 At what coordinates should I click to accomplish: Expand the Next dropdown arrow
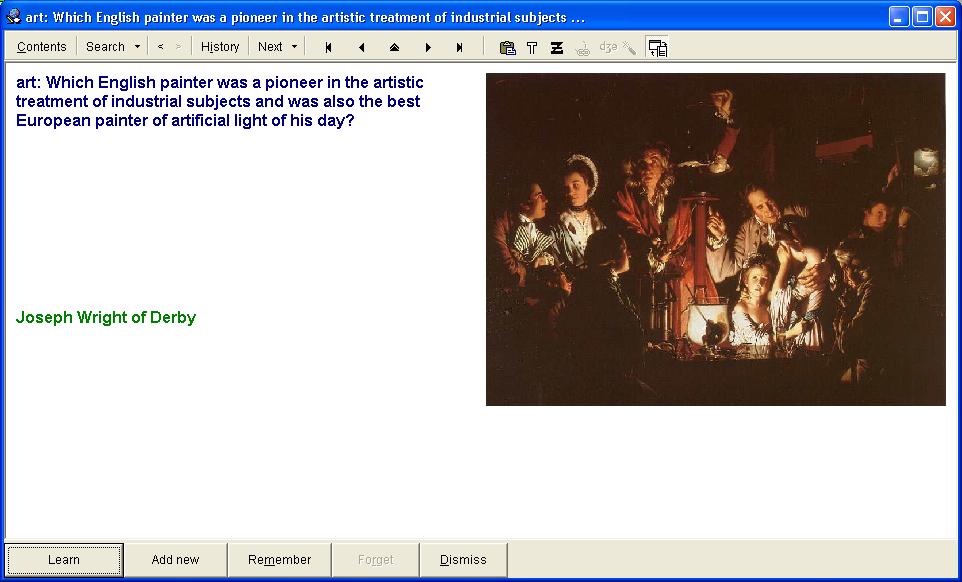click(x=294, y=47)
